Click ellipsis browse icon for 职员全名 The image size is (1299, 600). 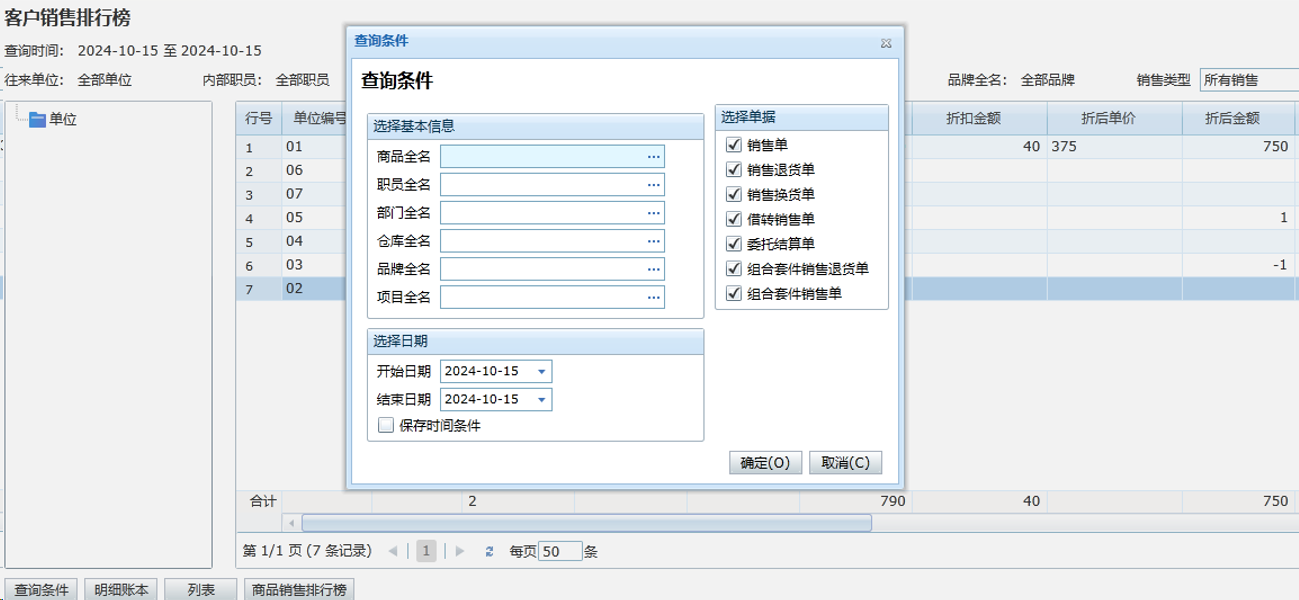point(653,185)
